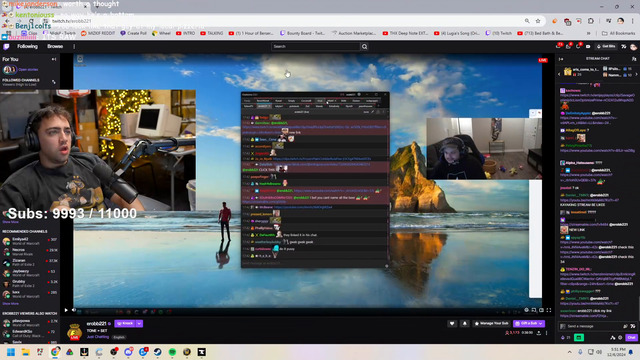Open the Create Poll bookmark
640x360 pixels.
tap(133, 33)
